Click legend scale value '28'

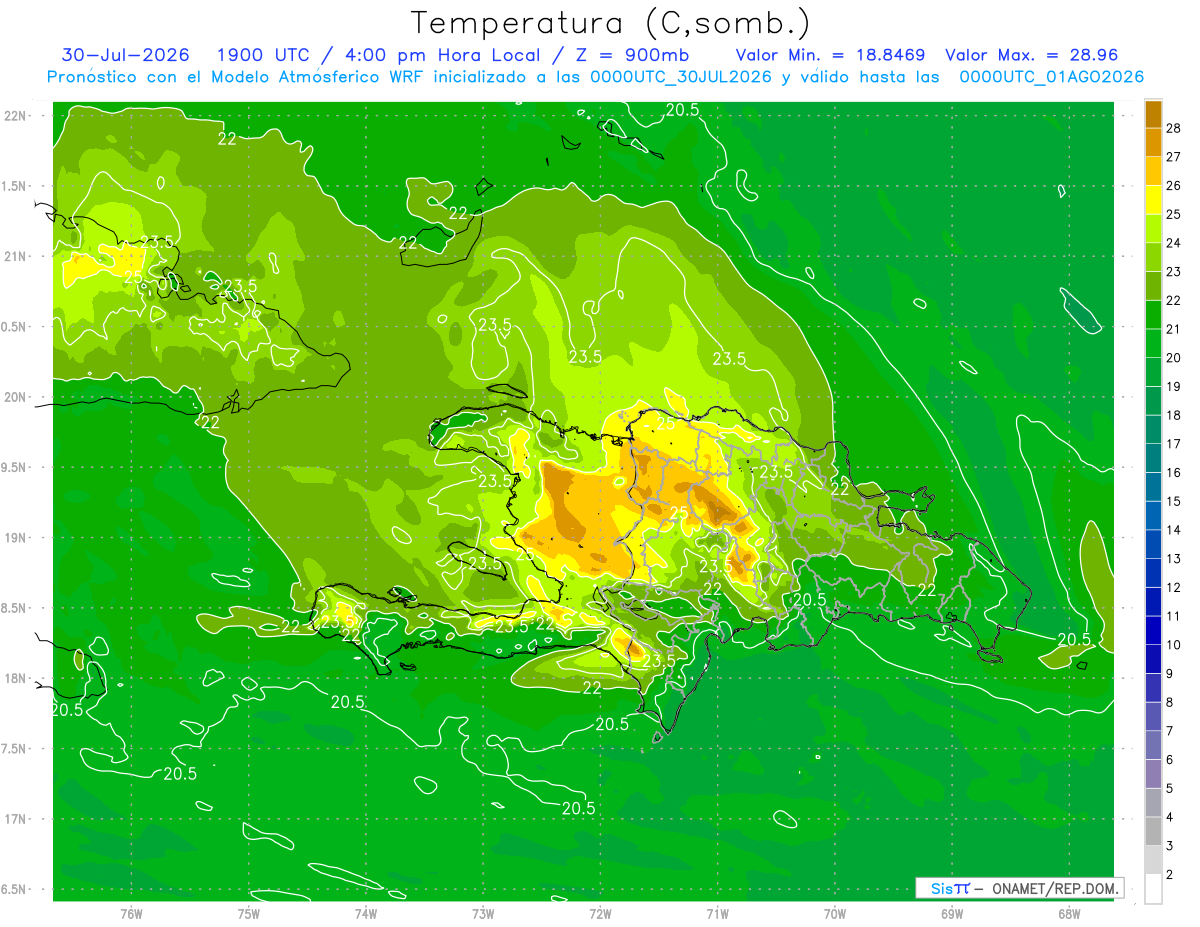click(x=1174, y=128)
